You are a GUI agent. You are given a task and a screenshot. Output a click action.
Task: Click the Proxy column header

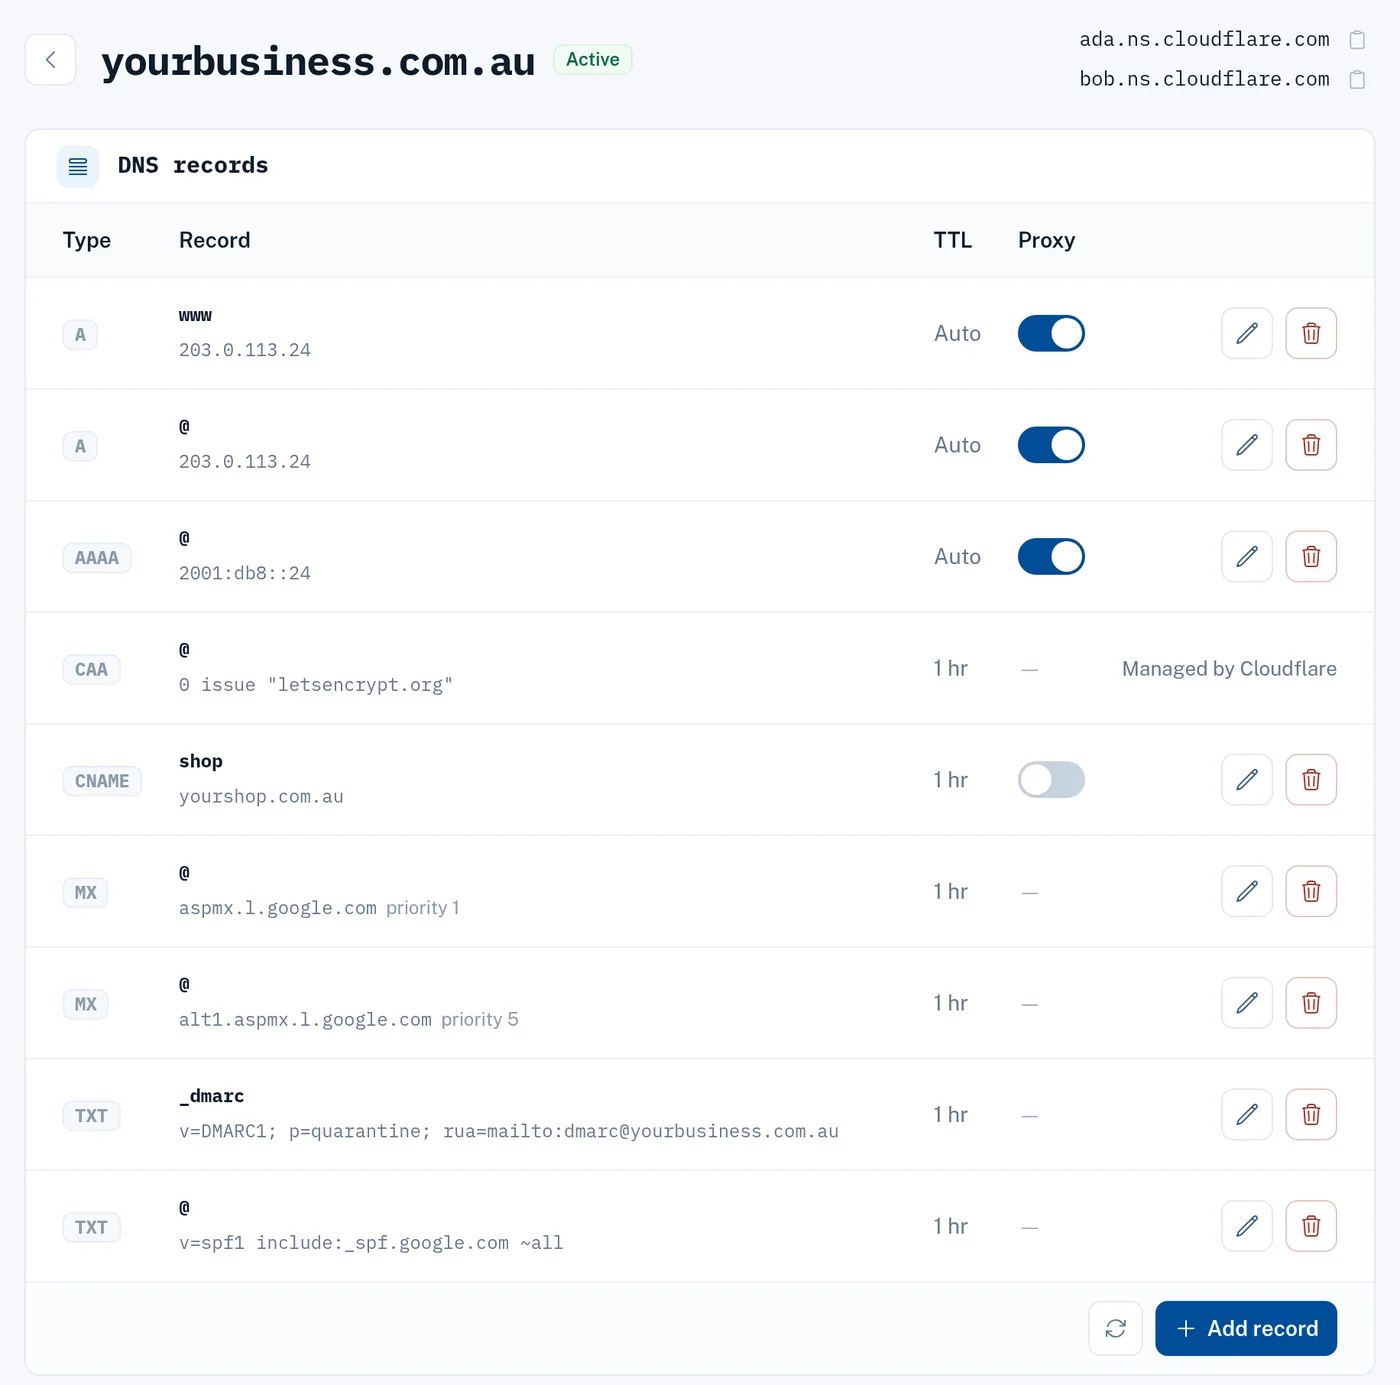pos(1047,240)
